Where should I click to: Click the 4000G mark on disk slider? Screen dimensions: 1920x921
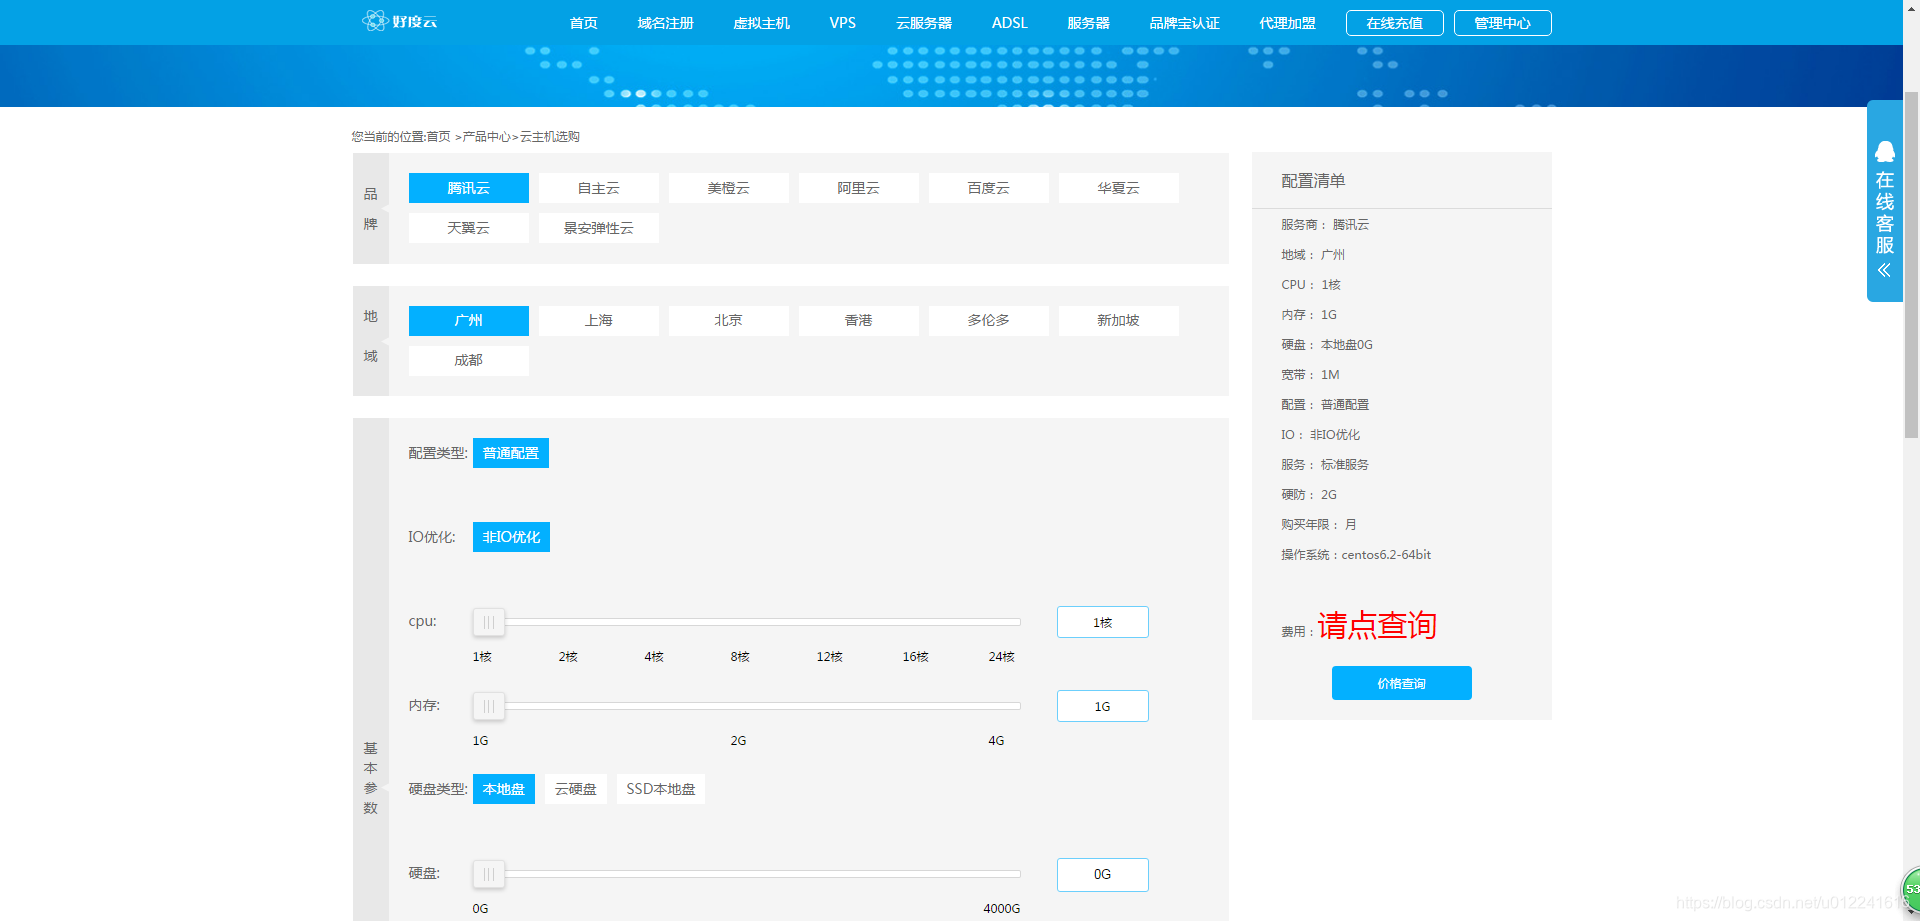pos(1001,909)
